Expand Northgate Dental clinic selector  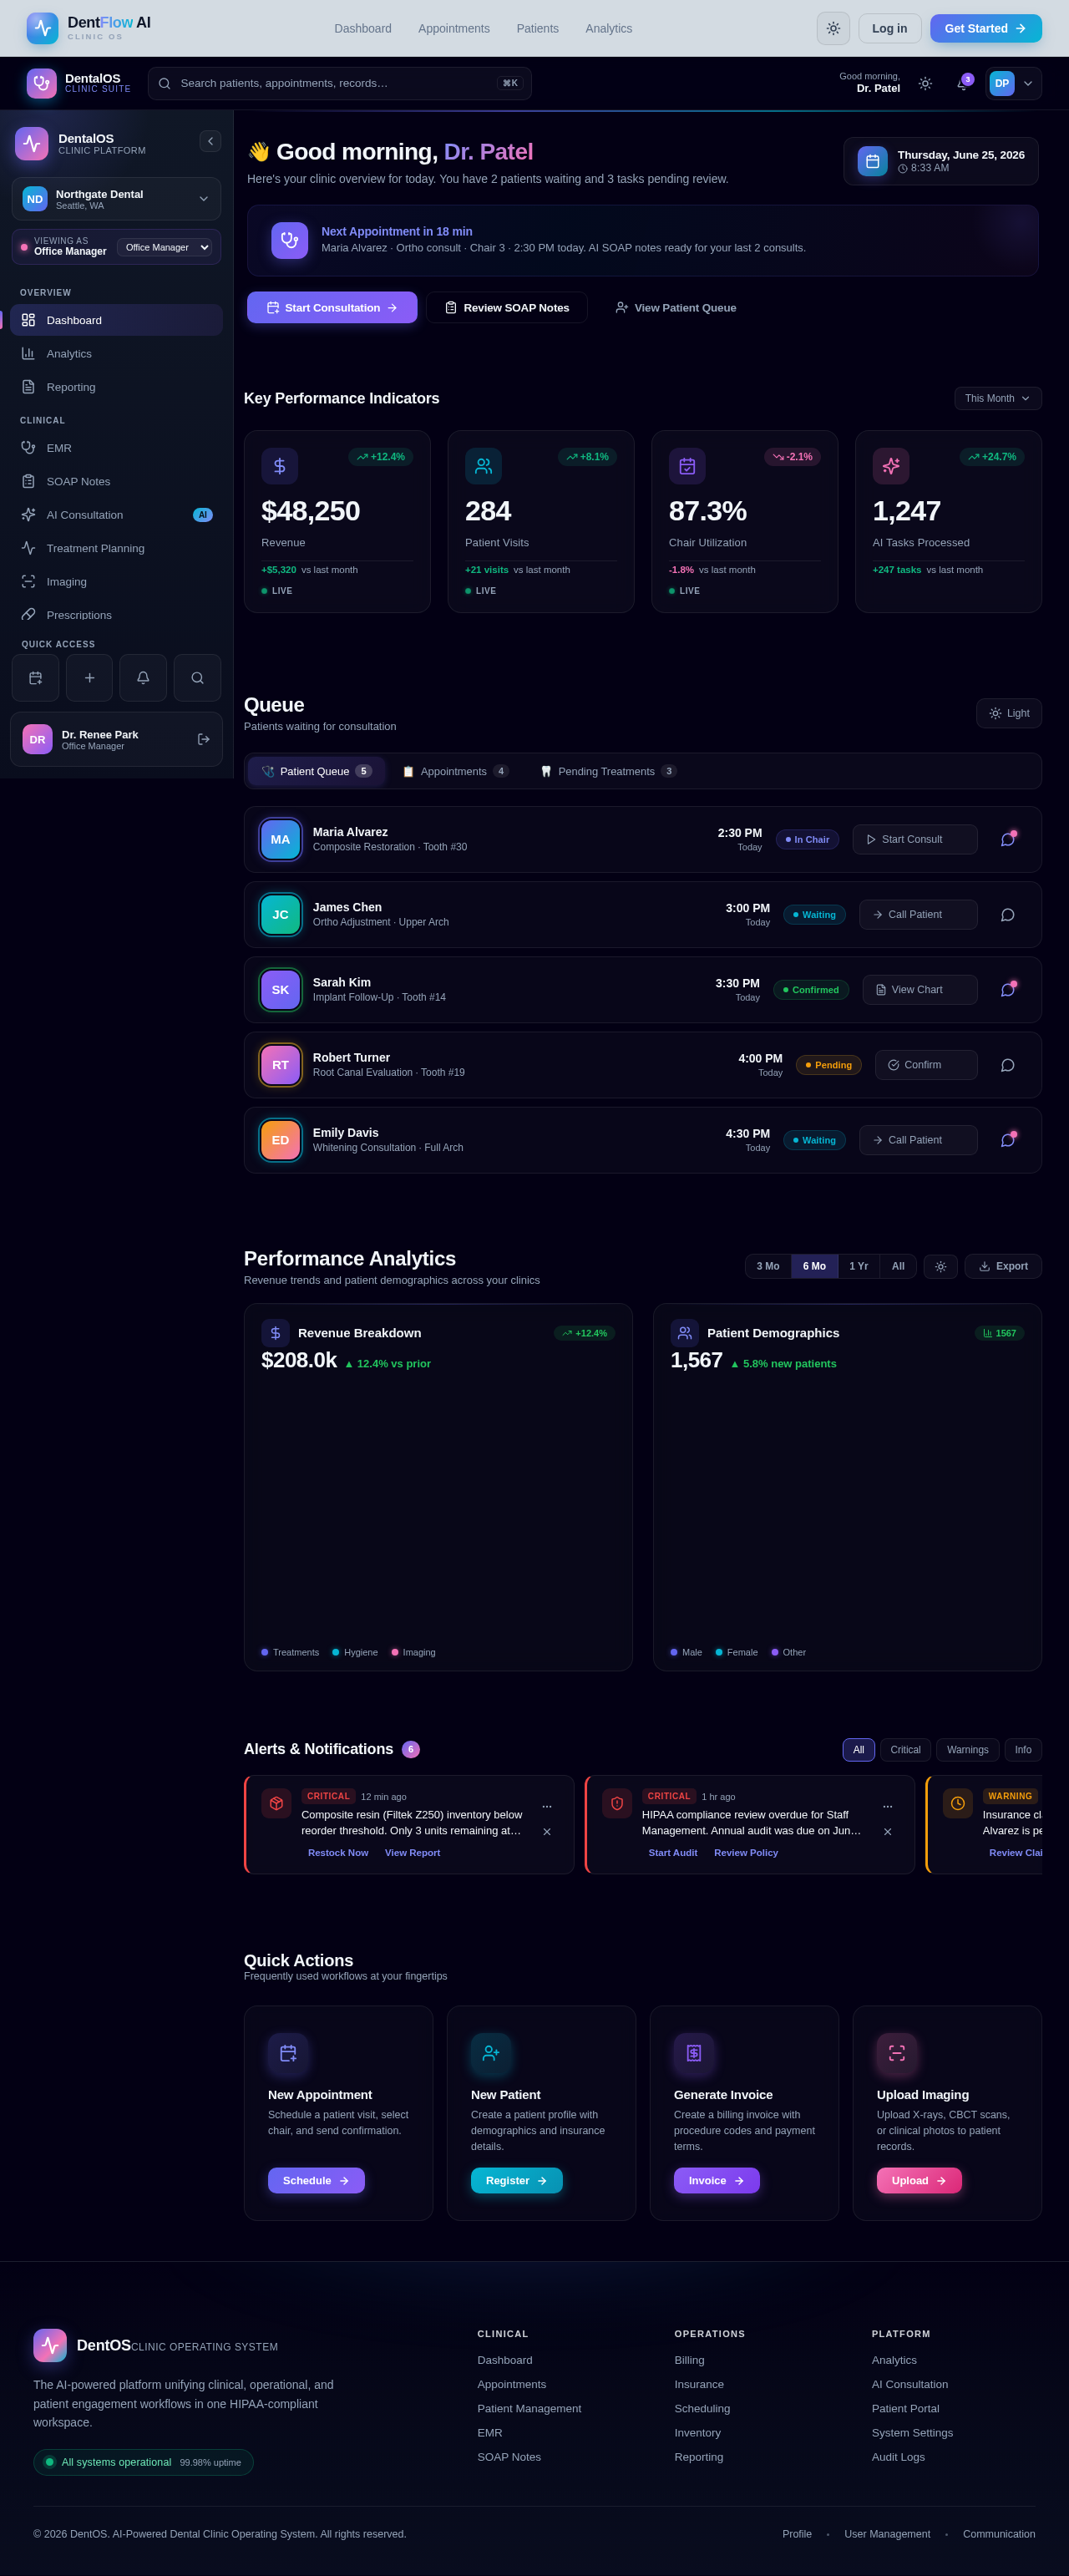(x=116, y=199)
